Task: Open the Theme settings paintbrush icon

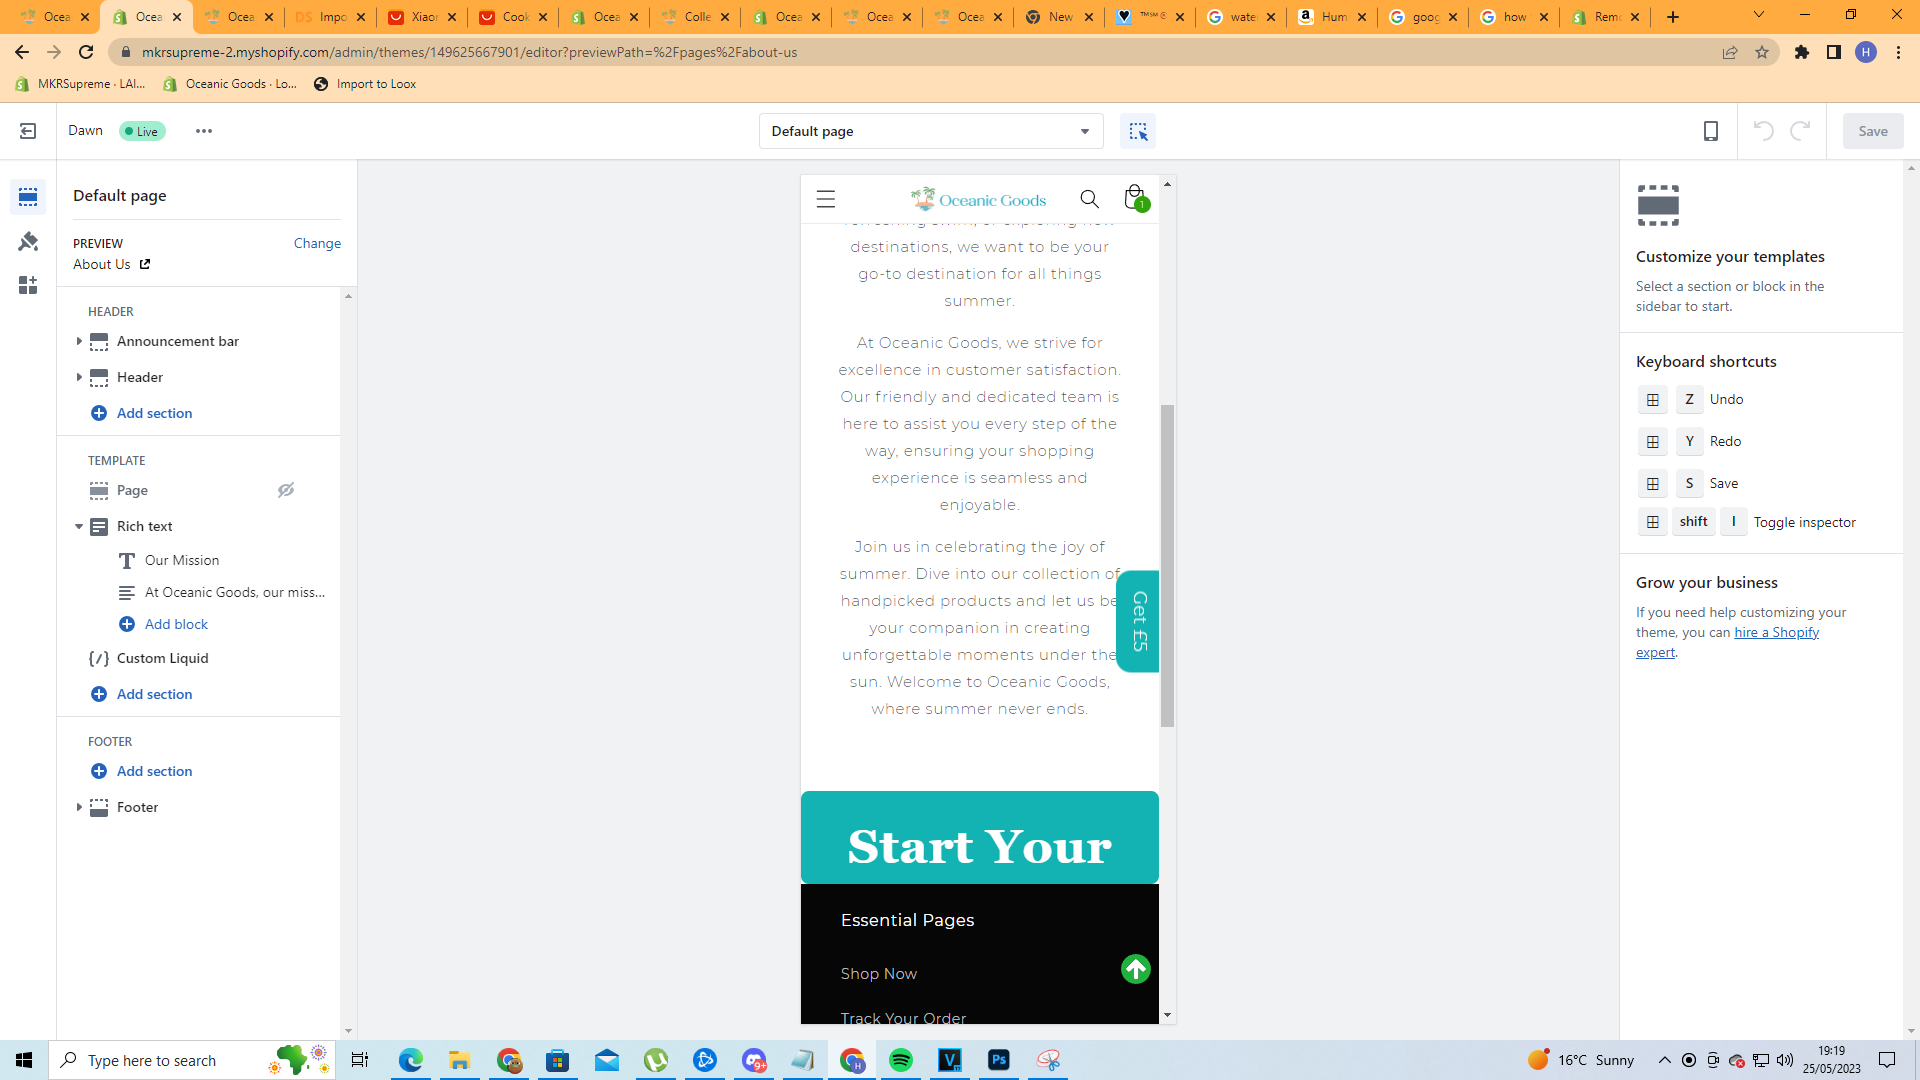Action: (28, 241)
